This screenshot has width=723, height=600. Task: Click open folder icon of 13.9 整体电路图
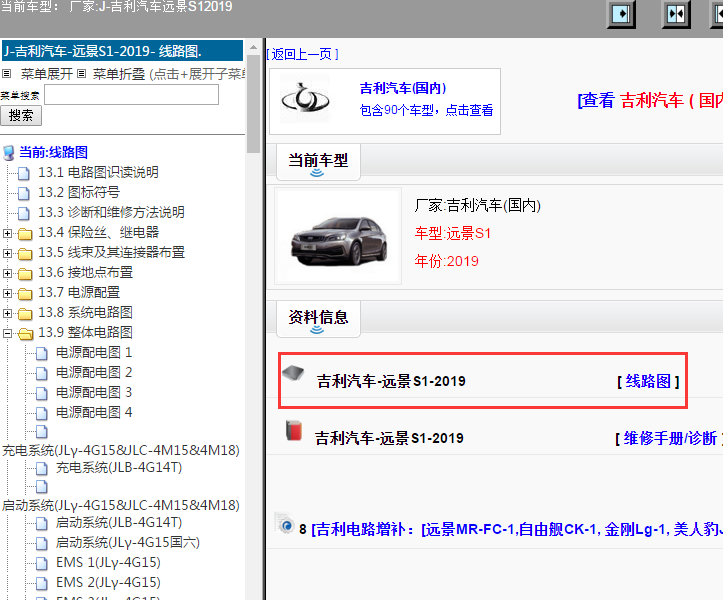pos(25,333)
